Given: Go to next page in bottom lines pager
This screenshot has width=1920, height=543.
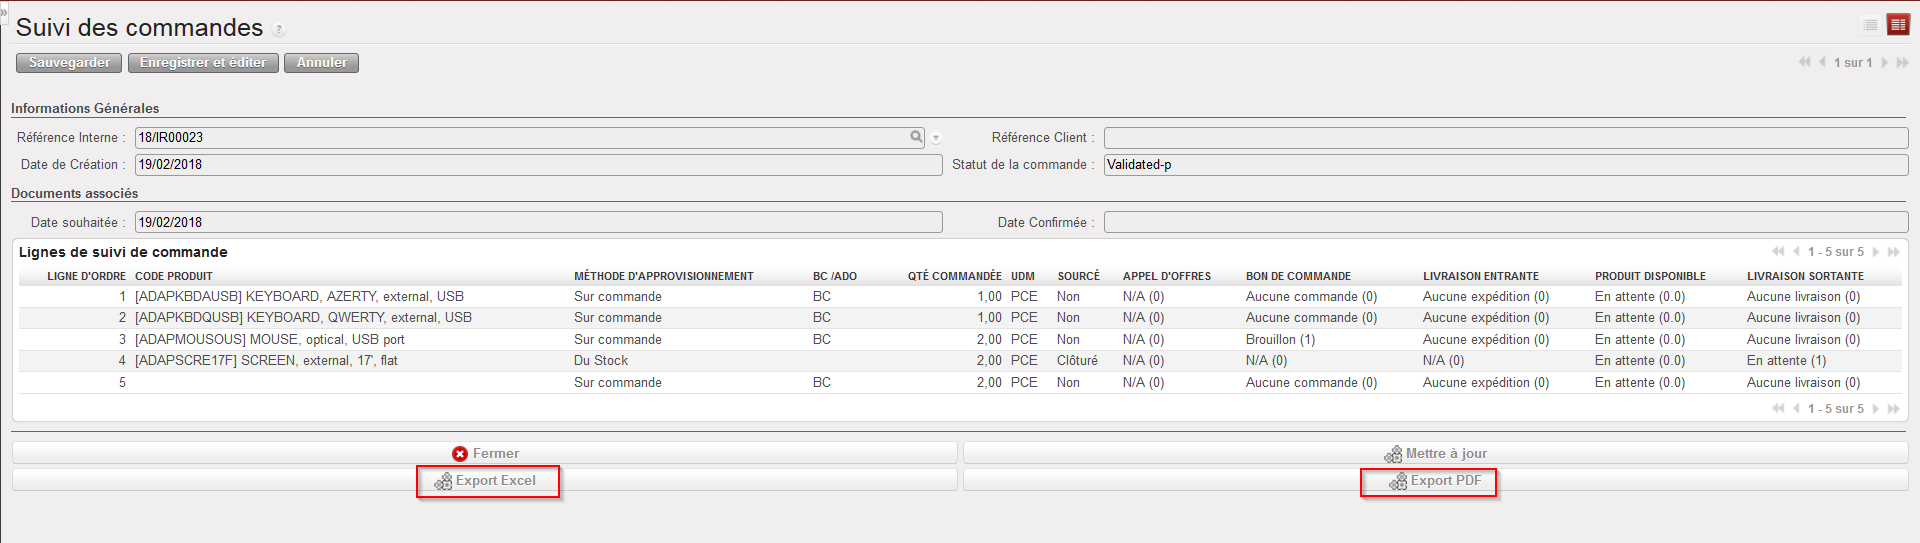Looking at the screenshot, I should pyautogui.click(x=1876, y=409).
